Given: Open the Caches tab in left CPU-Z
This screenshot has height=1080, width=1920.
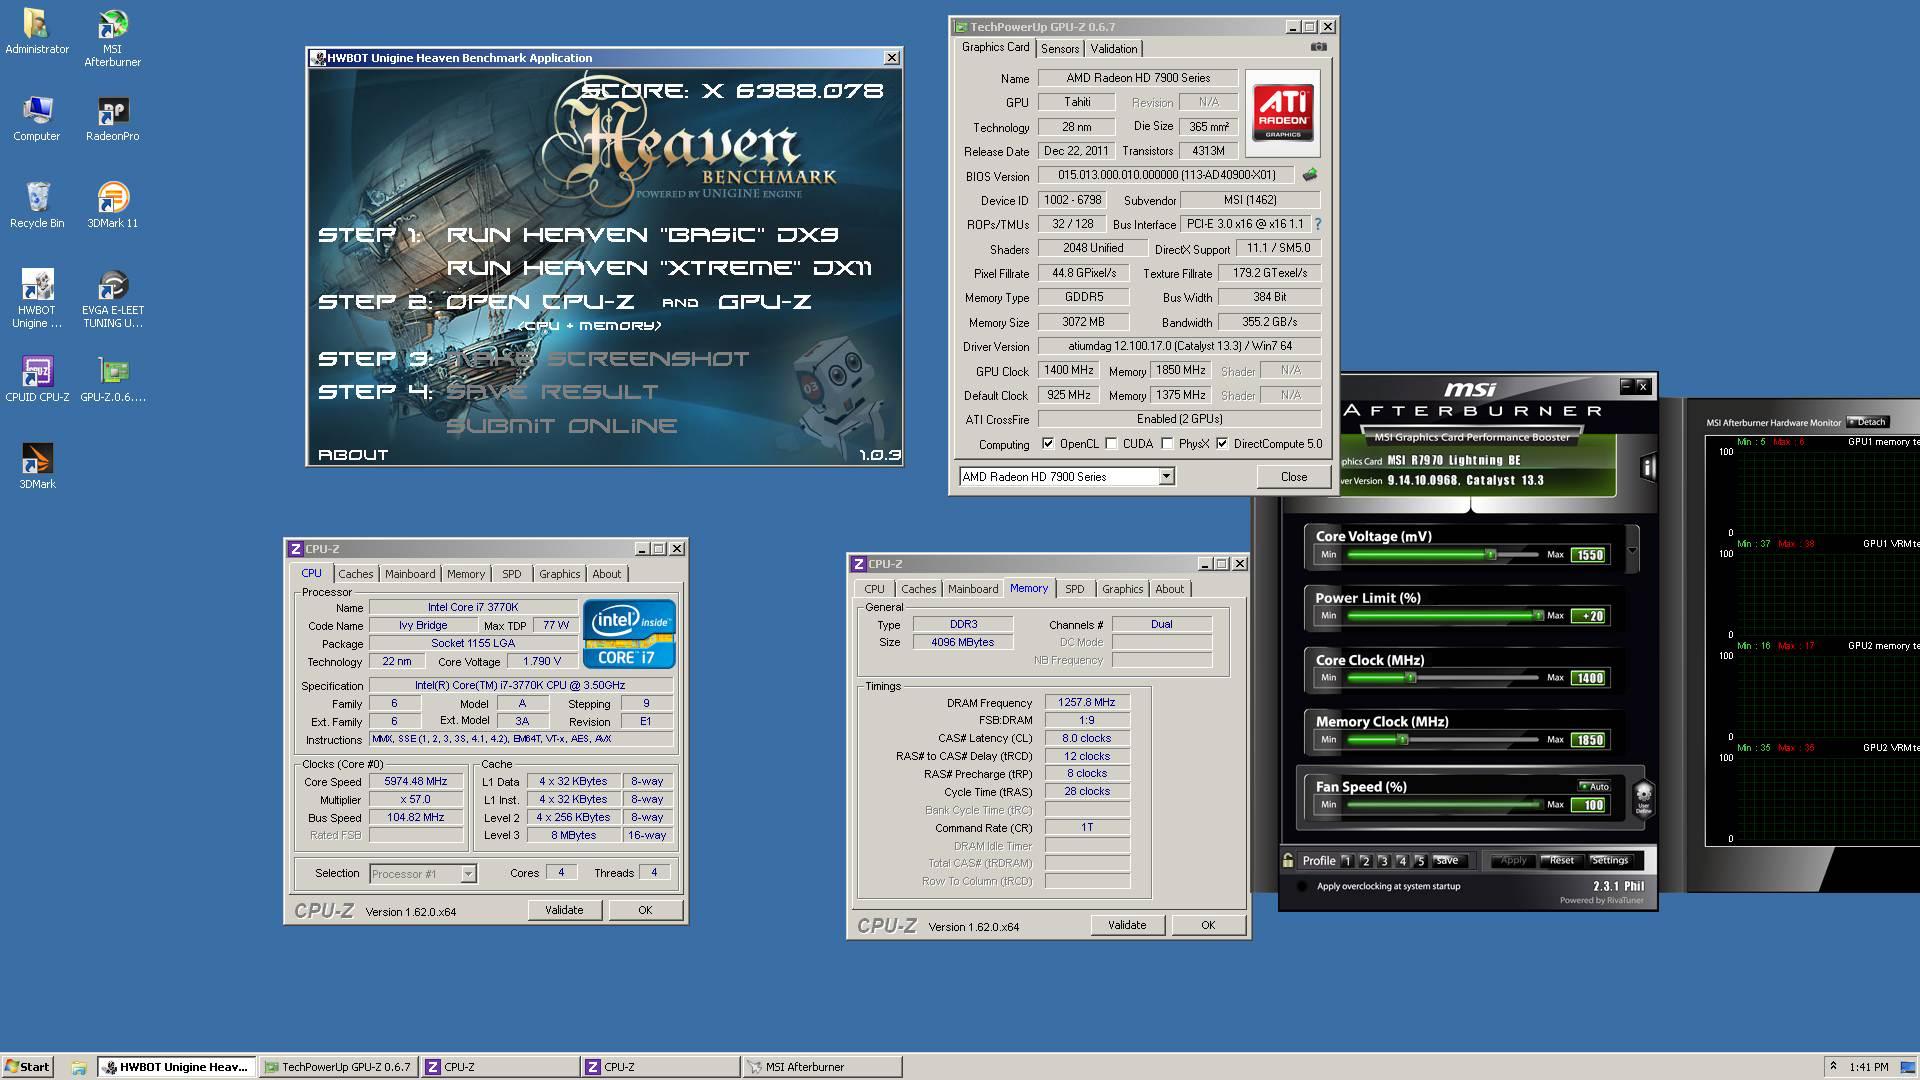Looking at the screenshot, I should pos(355,574).
